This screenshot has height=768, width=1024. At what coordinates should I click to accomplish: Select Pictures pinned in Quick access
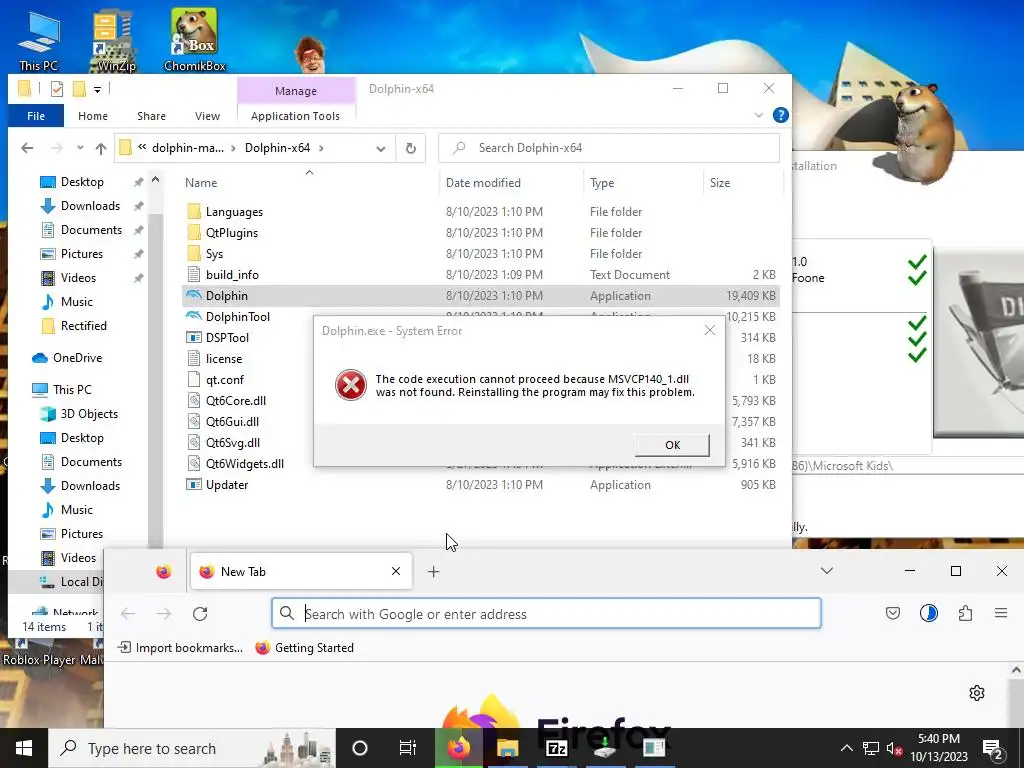pyautogui.click(x=82, y=254)
